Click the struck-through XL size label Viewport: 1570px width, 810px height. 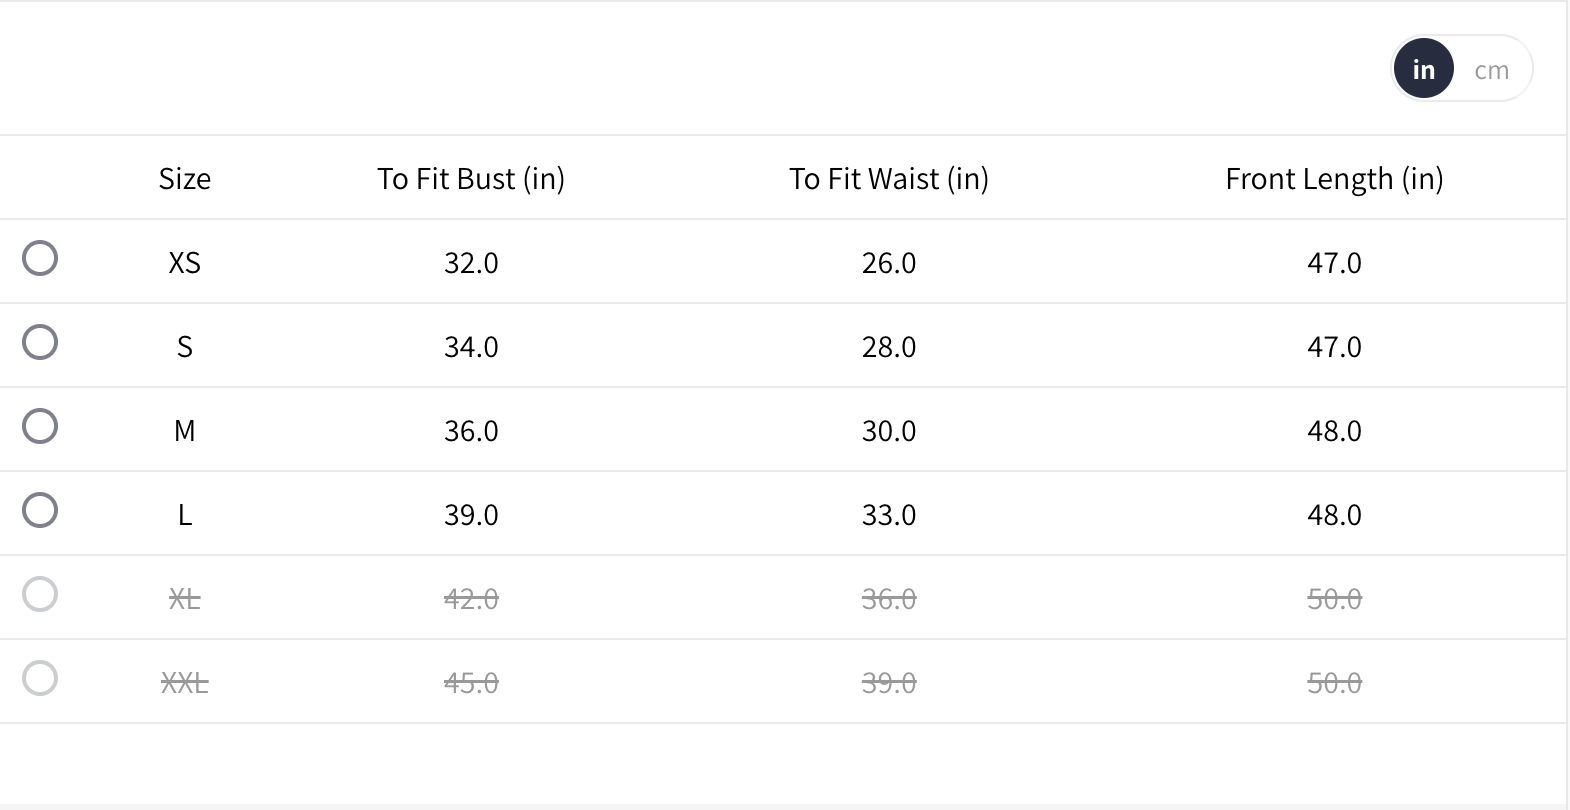(185, 598)
